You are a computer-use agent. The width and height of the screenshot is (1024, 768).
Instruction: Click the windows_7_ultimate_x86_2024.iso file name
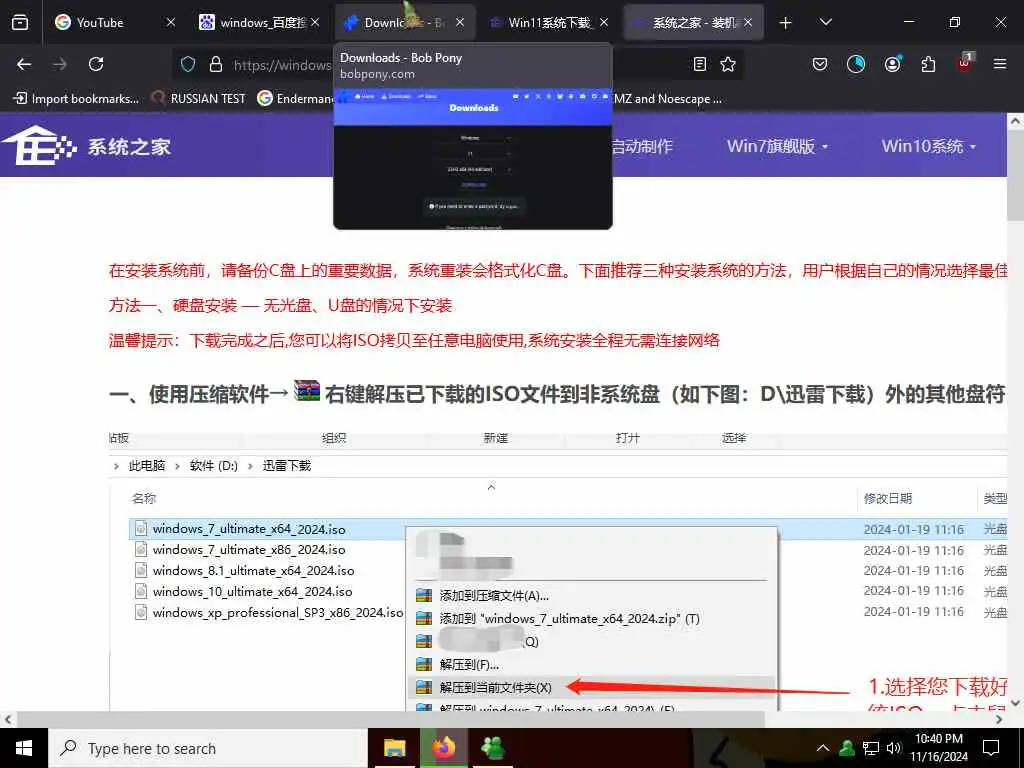point(248,550)
